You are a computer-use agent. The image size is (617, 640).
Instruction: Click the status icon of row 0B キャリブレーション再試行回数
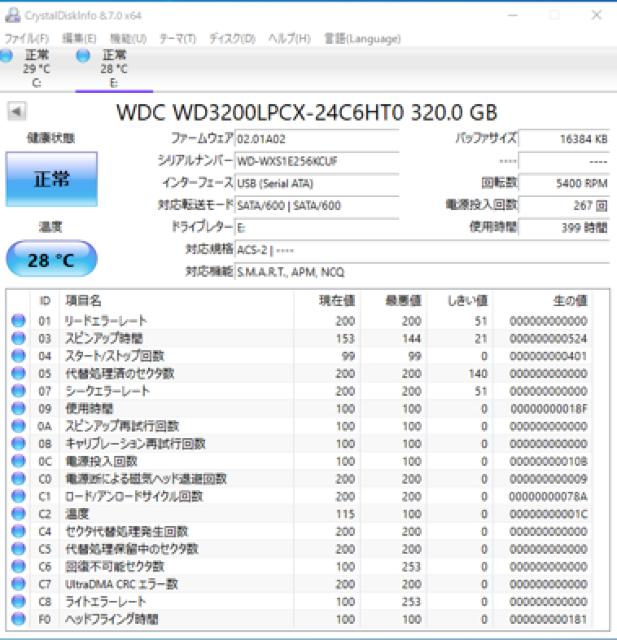18,444
